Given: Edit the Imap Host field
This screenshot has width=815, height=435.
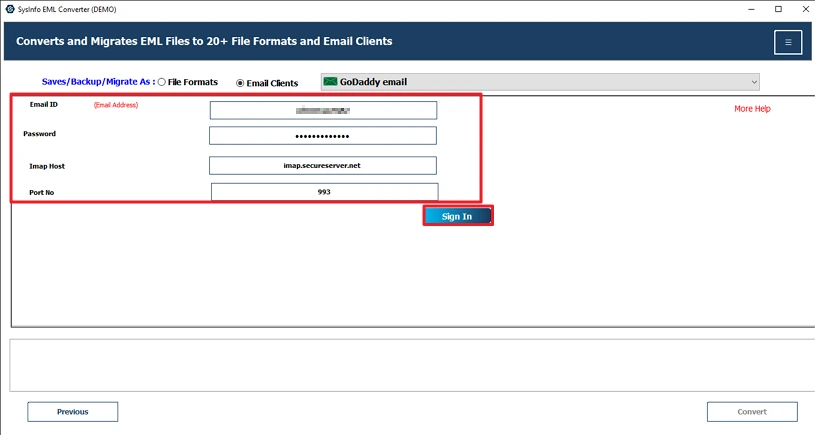Looking at the screenshot, I should [x=323, y=166].
